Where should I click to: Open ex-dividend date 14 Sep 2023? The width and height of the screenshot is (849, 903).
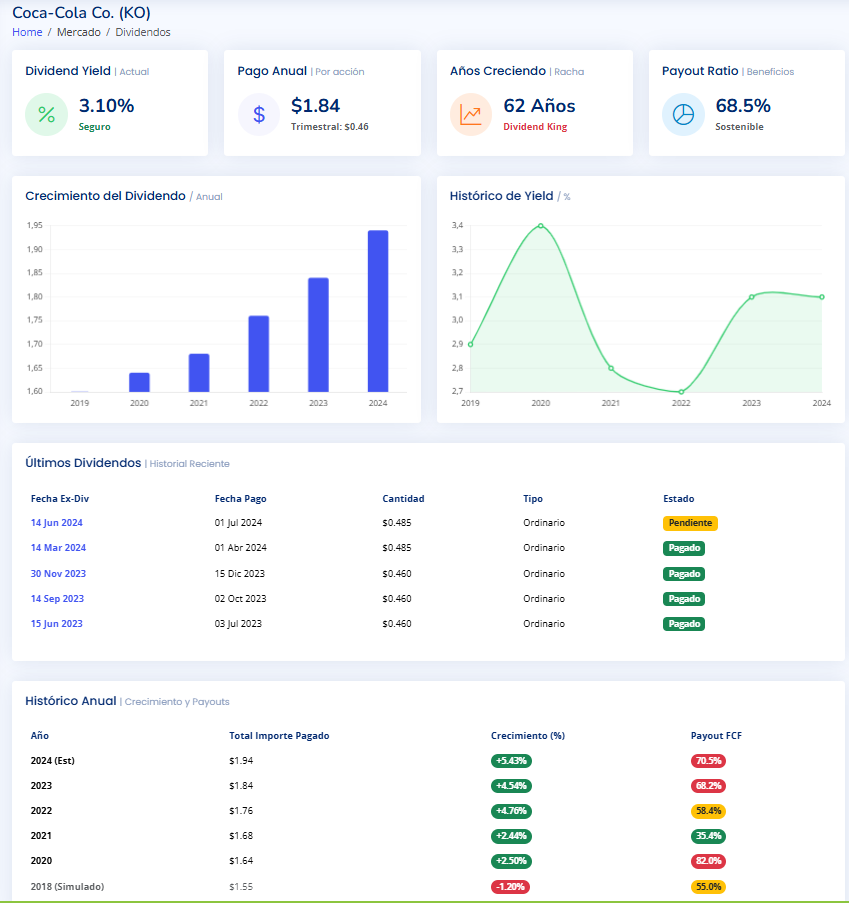57,599
